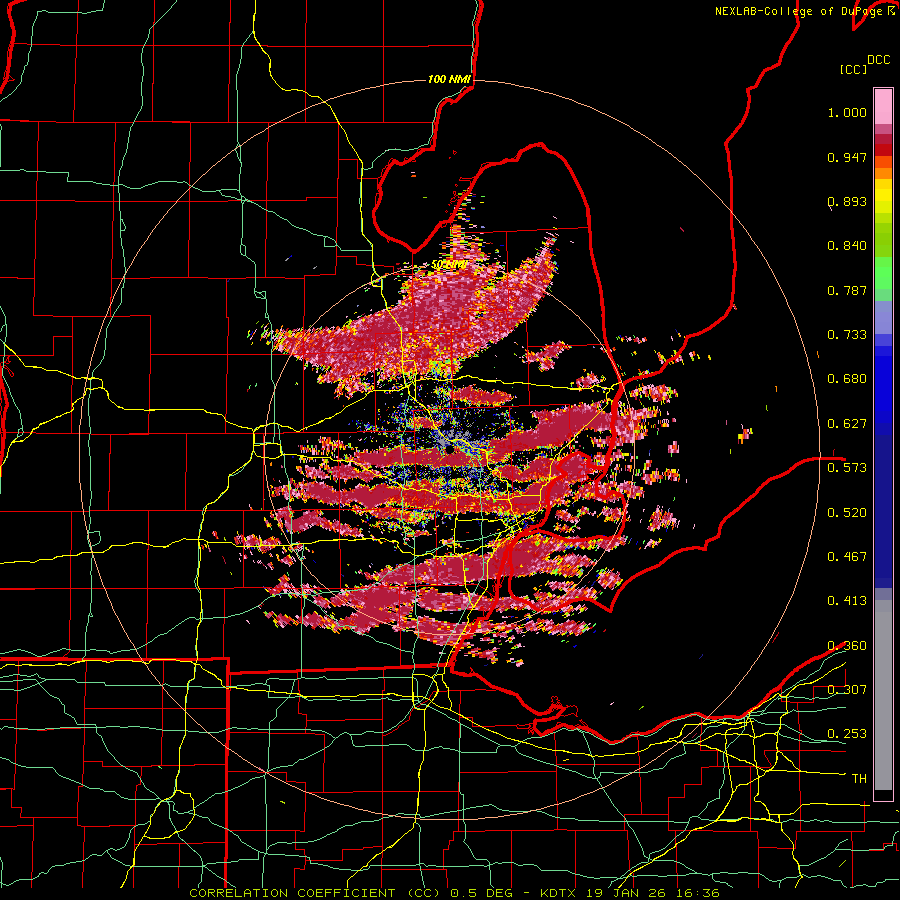The height and width of the screenshot is (900, 900).
Task: Click the TH threshold label on the legend
Action: point(859,779)
